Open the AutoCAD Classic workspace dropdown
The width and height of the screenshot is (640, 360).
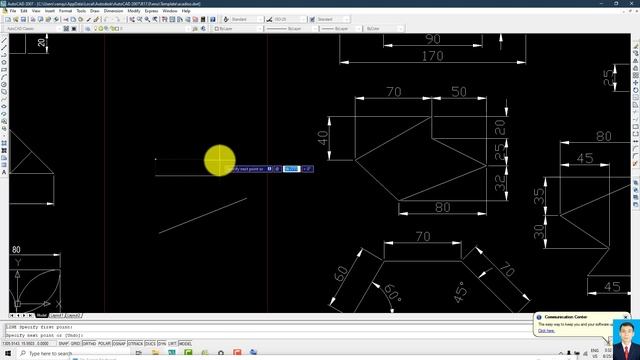click(x=33, y=29)
